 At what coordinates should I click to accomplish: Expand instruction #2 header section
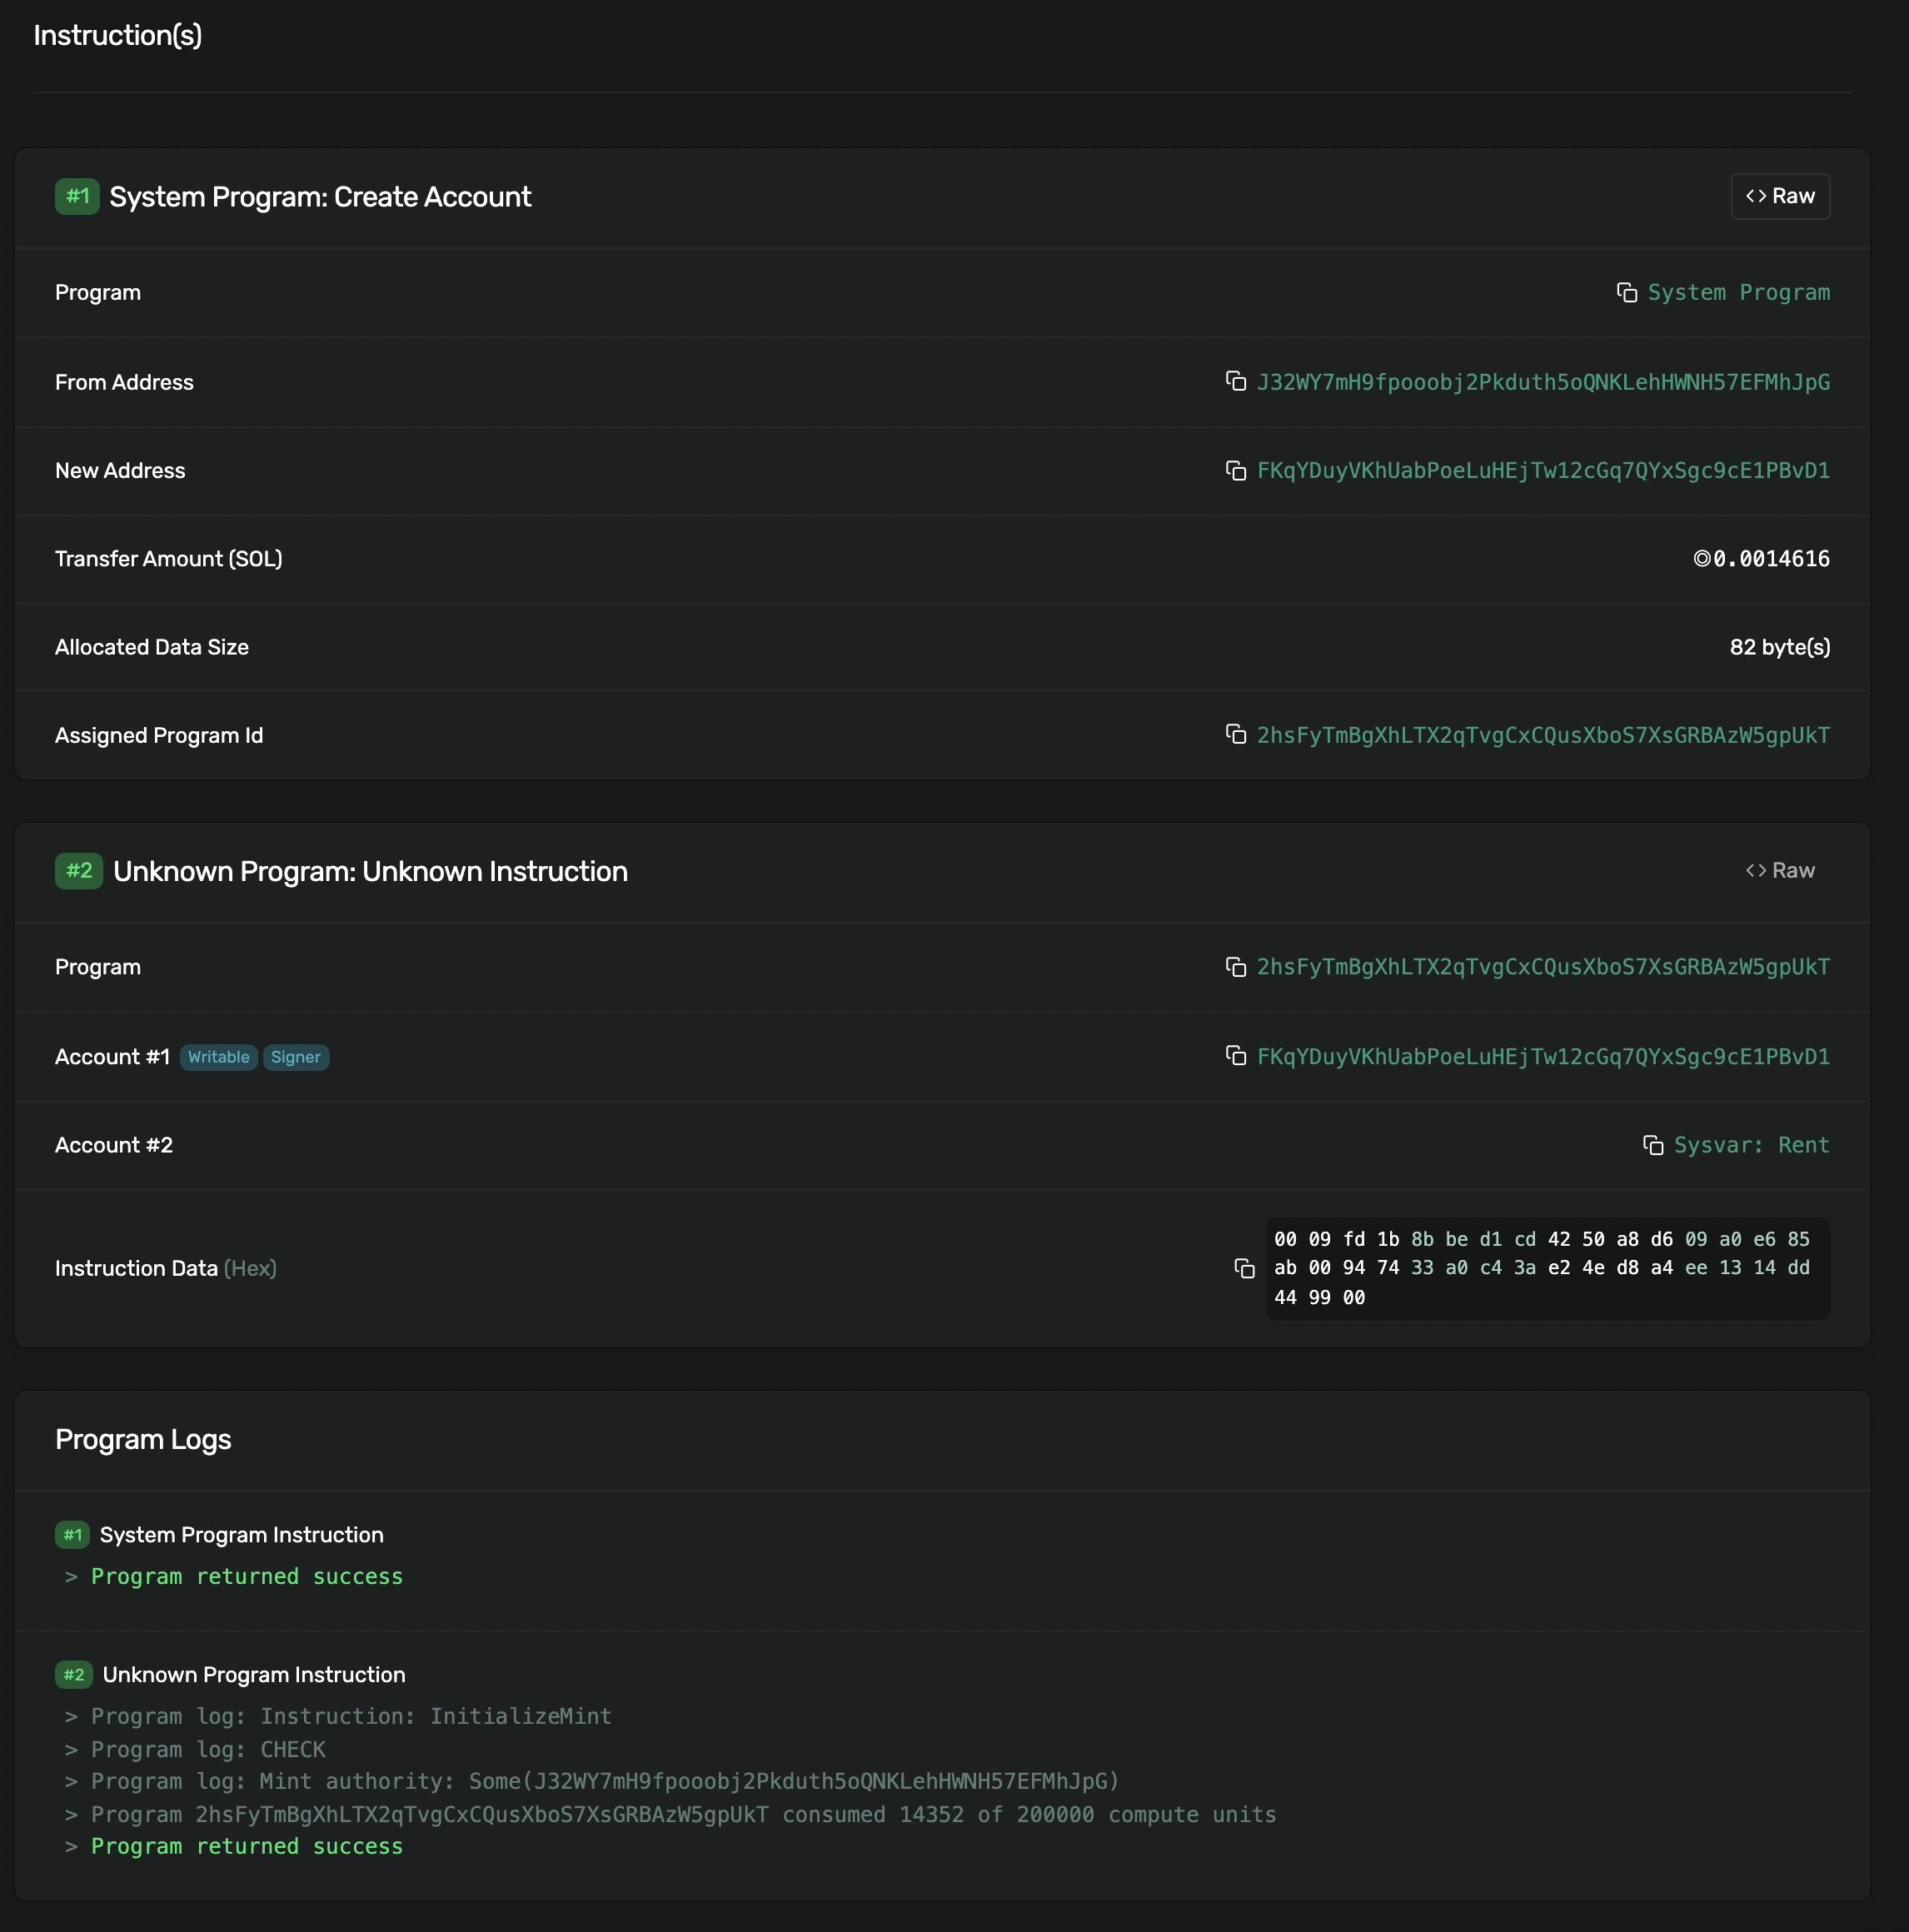[370, 871]
